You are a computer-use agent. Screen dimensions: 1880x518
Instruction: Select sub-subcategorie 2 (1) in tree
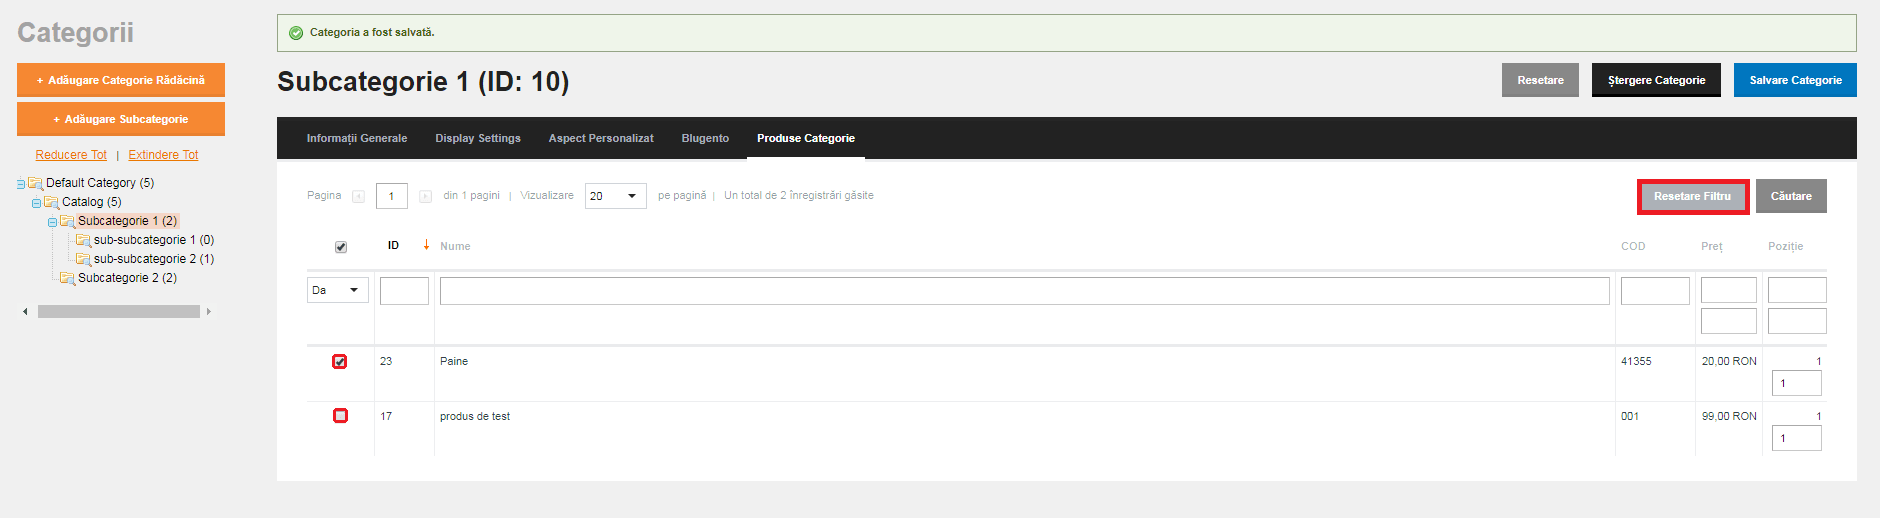point(154,259)
